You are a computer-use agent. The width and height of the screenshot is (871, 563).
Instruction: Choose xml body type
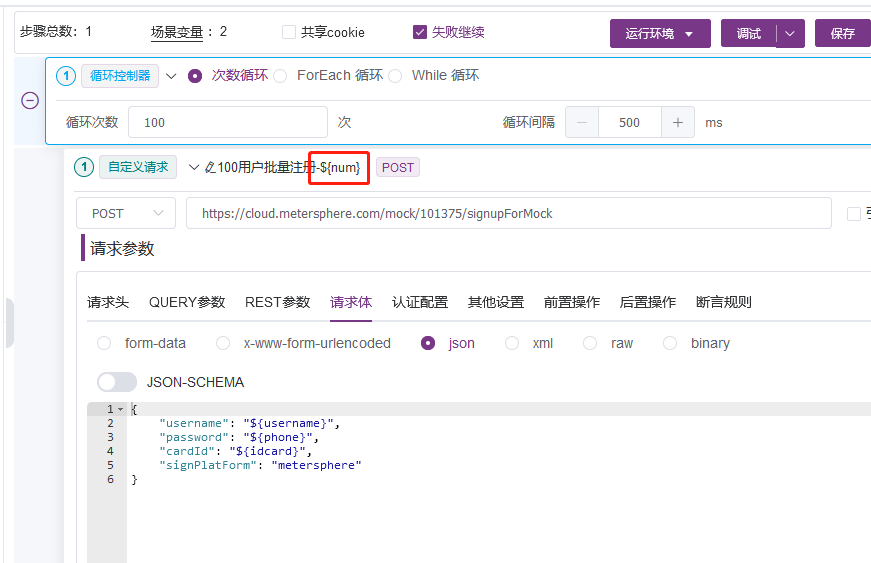click(x=512, y=343)
